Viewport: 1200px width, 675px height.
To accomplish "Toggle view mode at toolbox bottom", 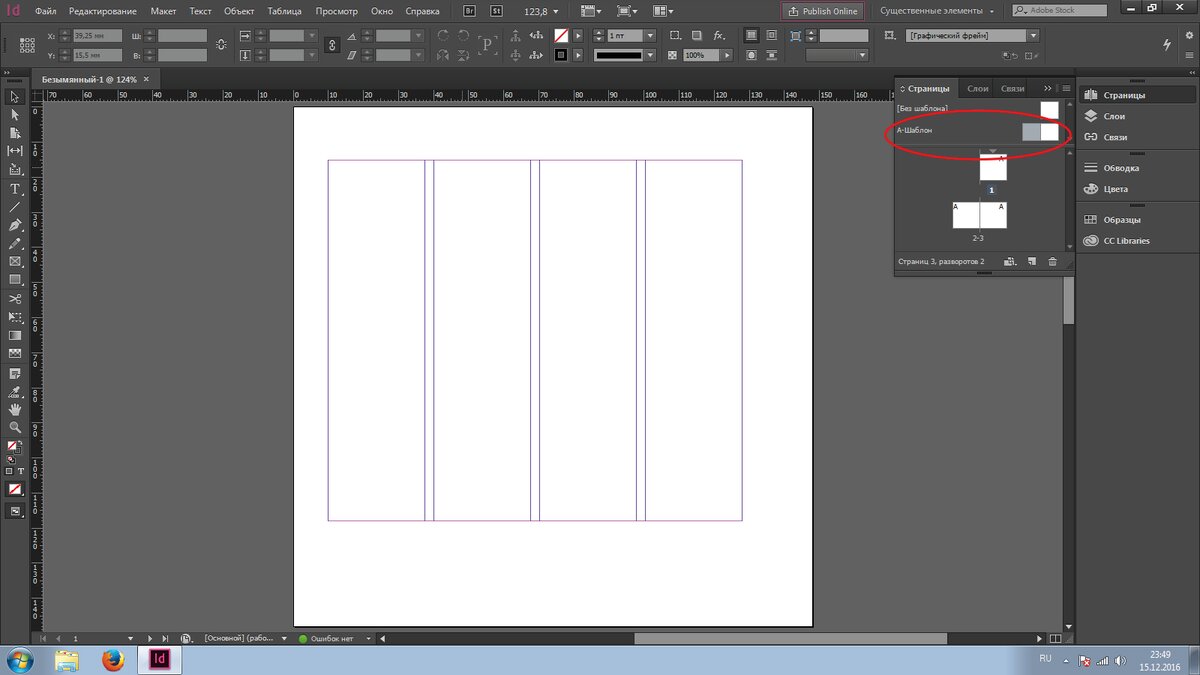I will [15, 511].
